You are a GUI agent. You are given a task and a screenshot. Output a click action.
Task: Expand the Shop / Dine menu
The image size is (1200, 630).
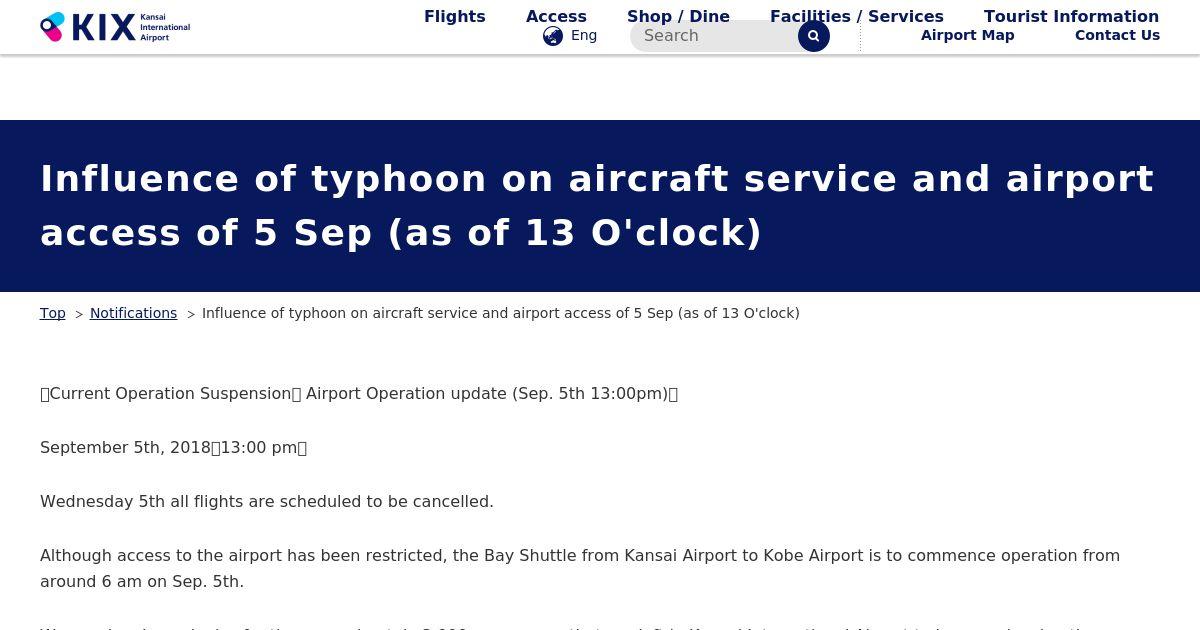coord(678,16)
